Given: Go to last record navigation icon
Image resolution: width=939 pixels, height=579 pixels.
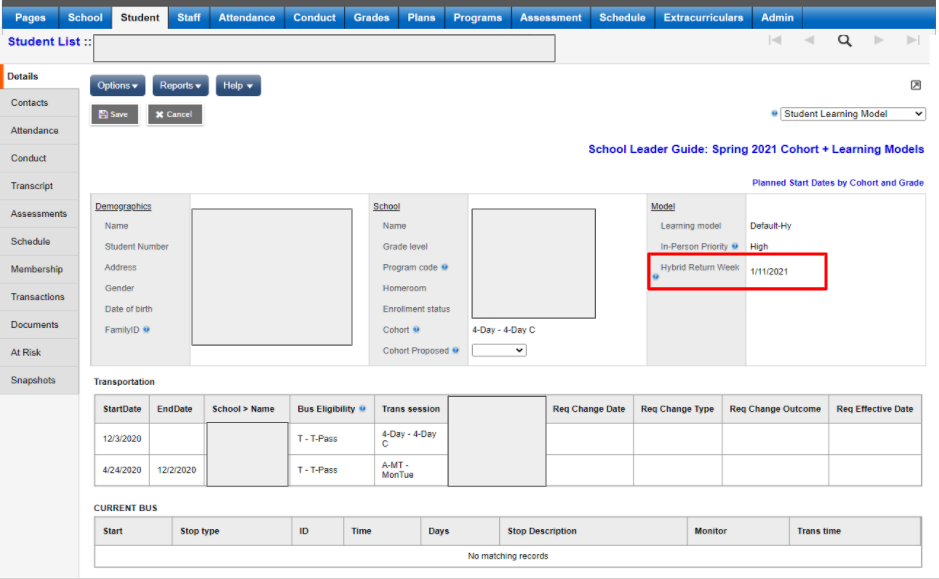Looking at the screenshot, I should 913,40.
